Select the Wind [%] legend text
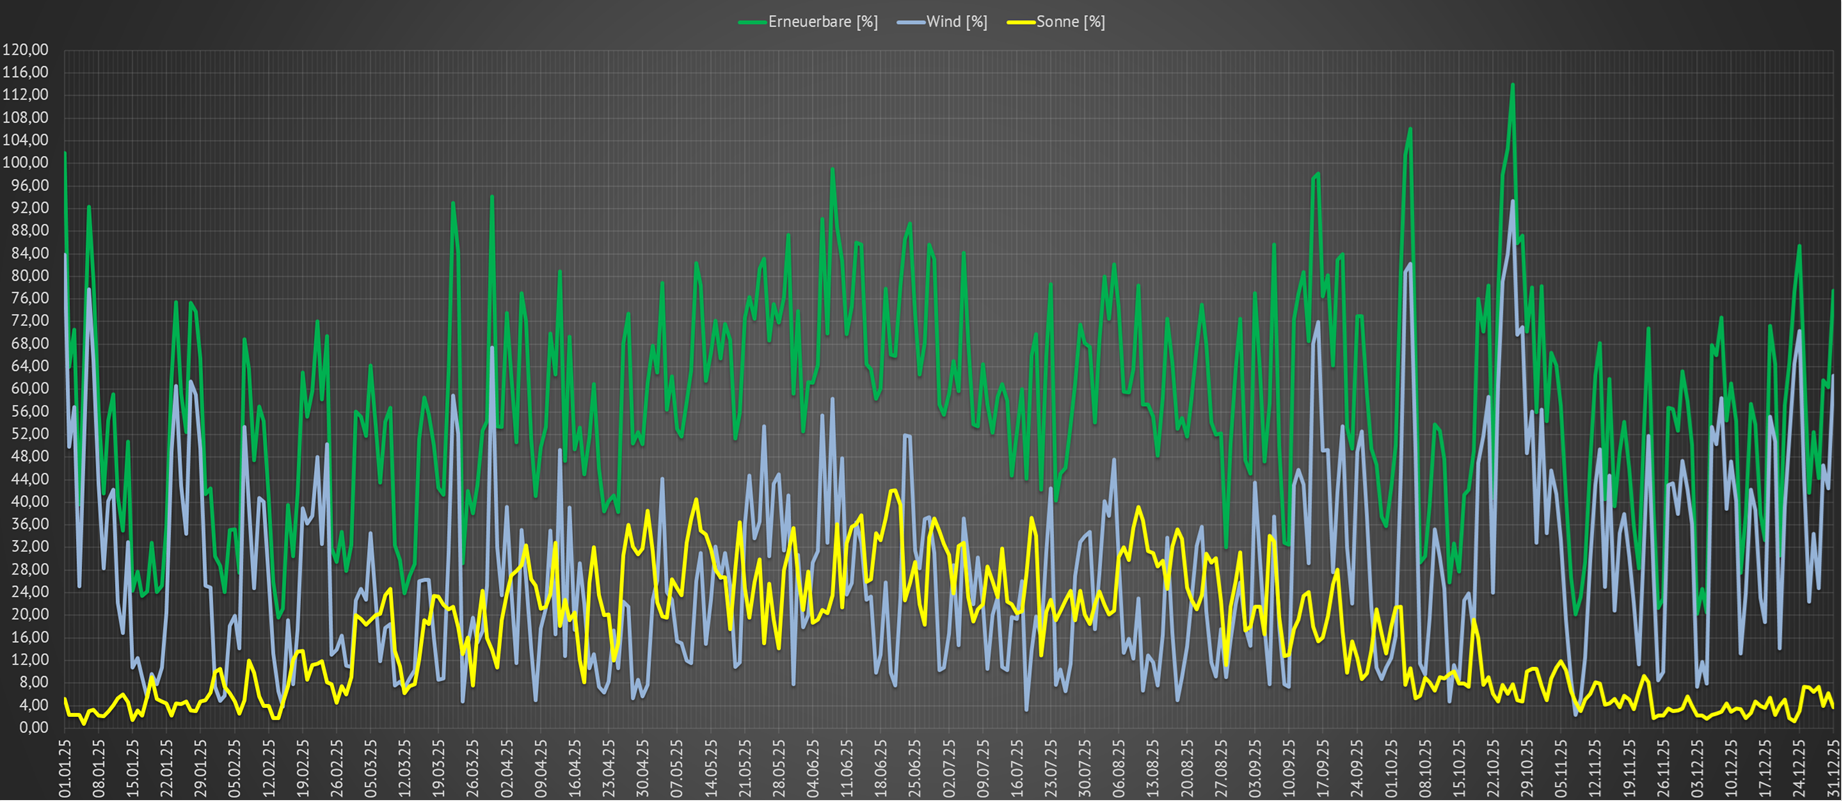 click(x=956, y=22)
